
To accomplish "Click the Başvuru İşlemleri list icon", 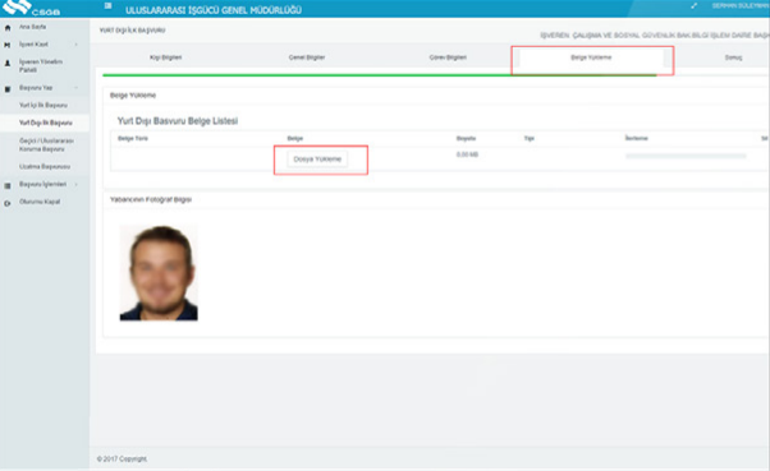I will point(9,185).
